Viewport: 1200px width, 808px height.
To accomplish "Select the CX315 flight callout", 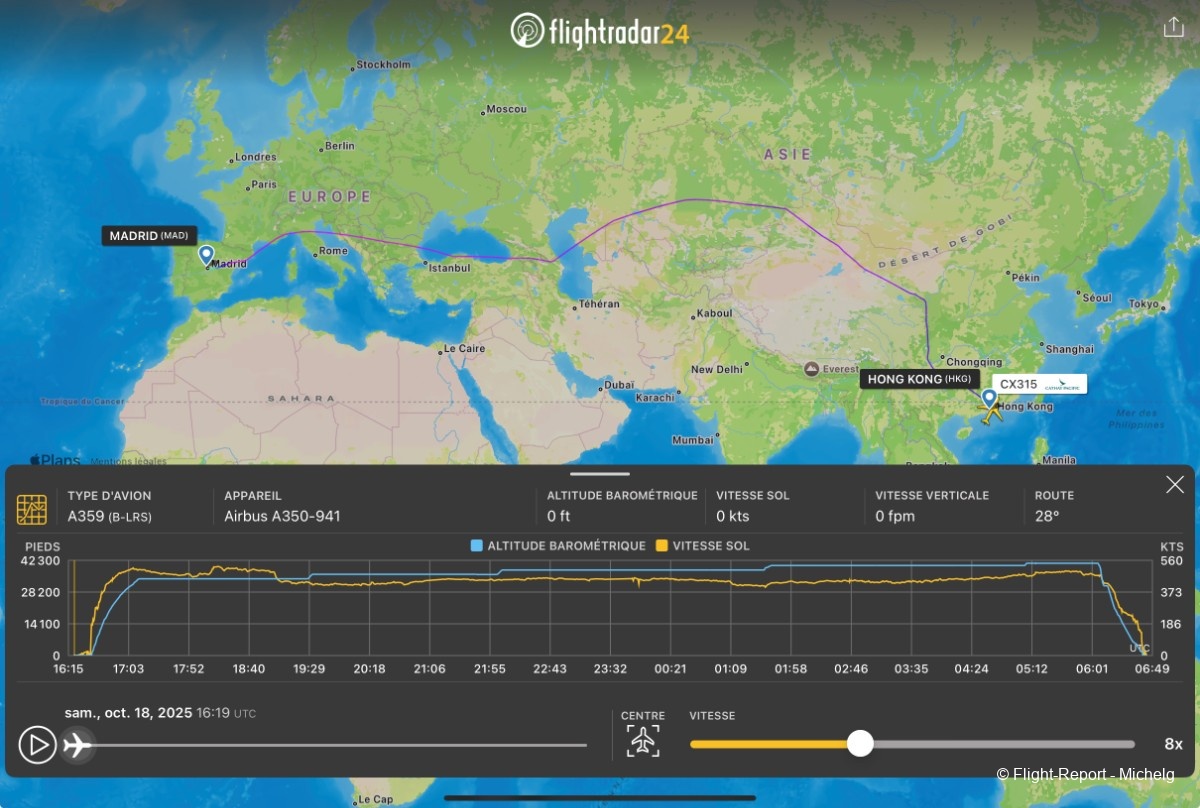I will tap(1040, 384).
